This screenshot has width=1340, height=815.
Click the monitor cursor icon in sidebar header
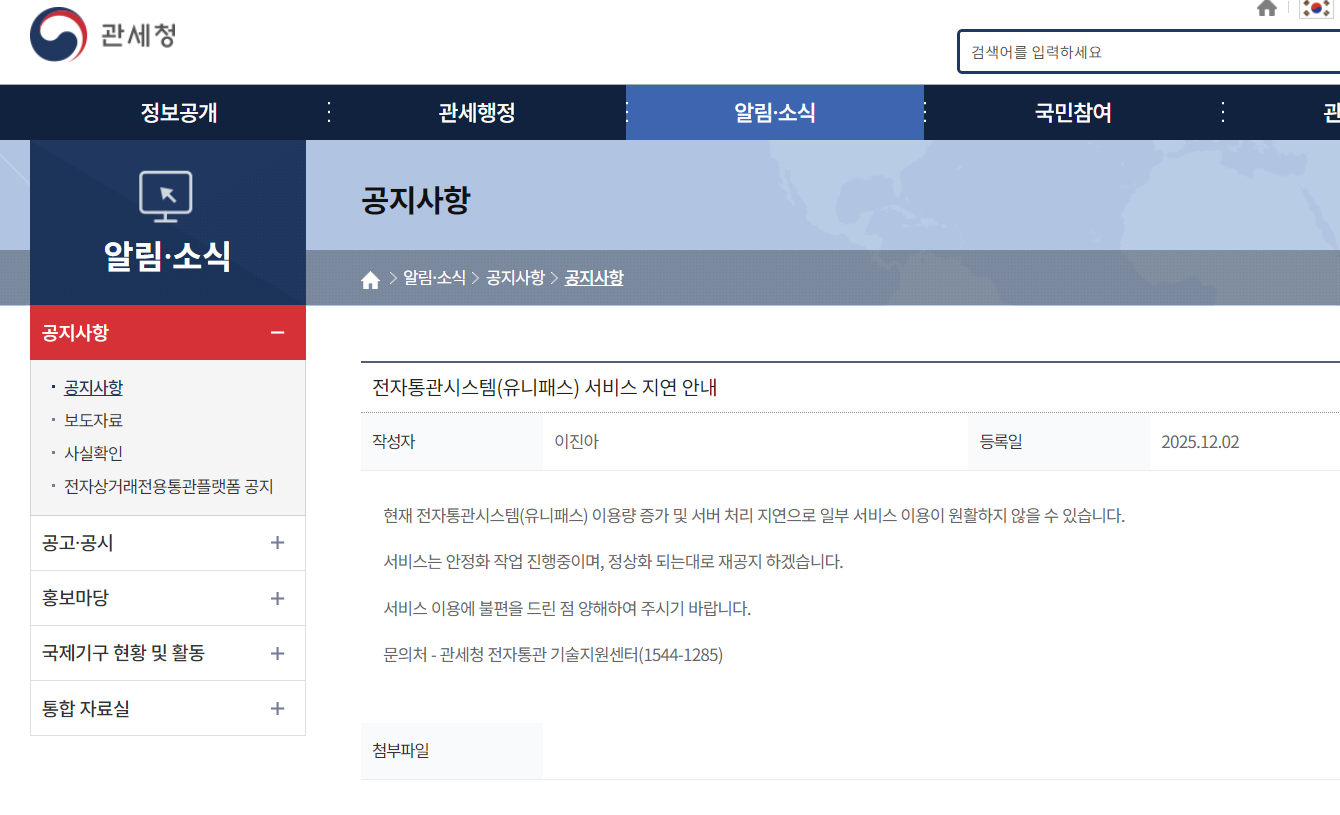(x=166, y=197)
